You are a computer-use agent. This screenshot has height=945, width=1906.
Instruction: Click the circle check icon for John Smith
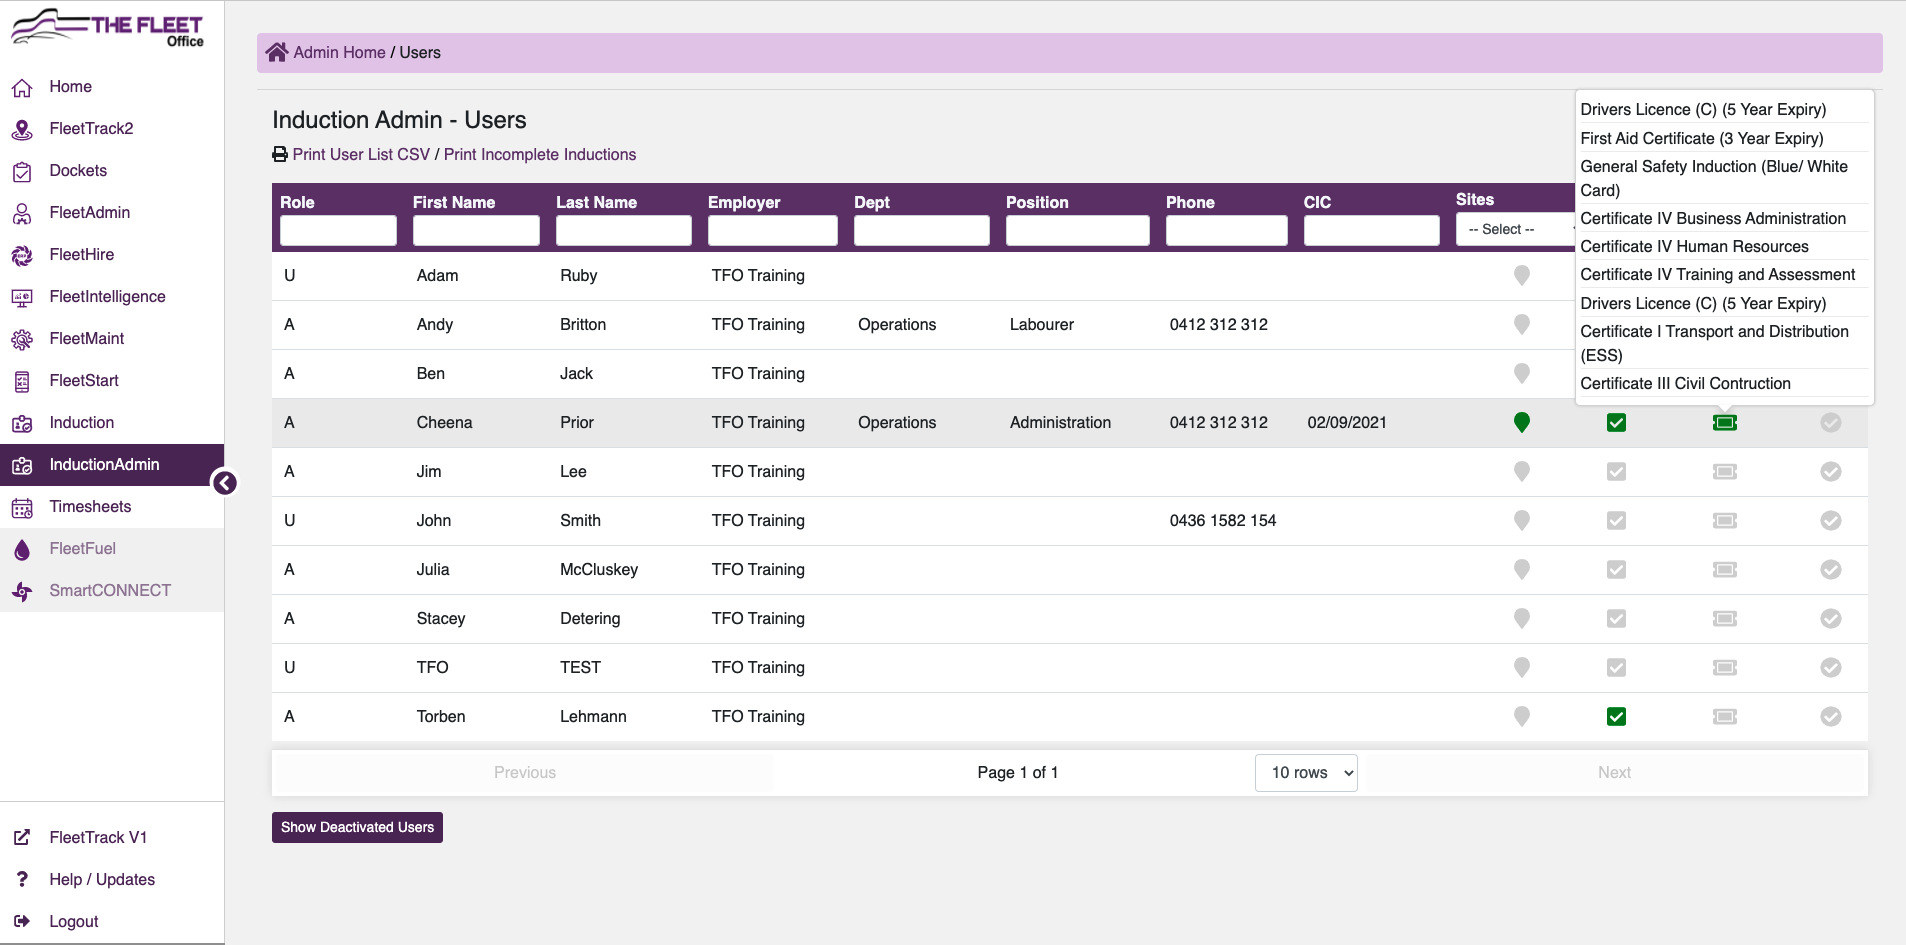[1831, 520]
